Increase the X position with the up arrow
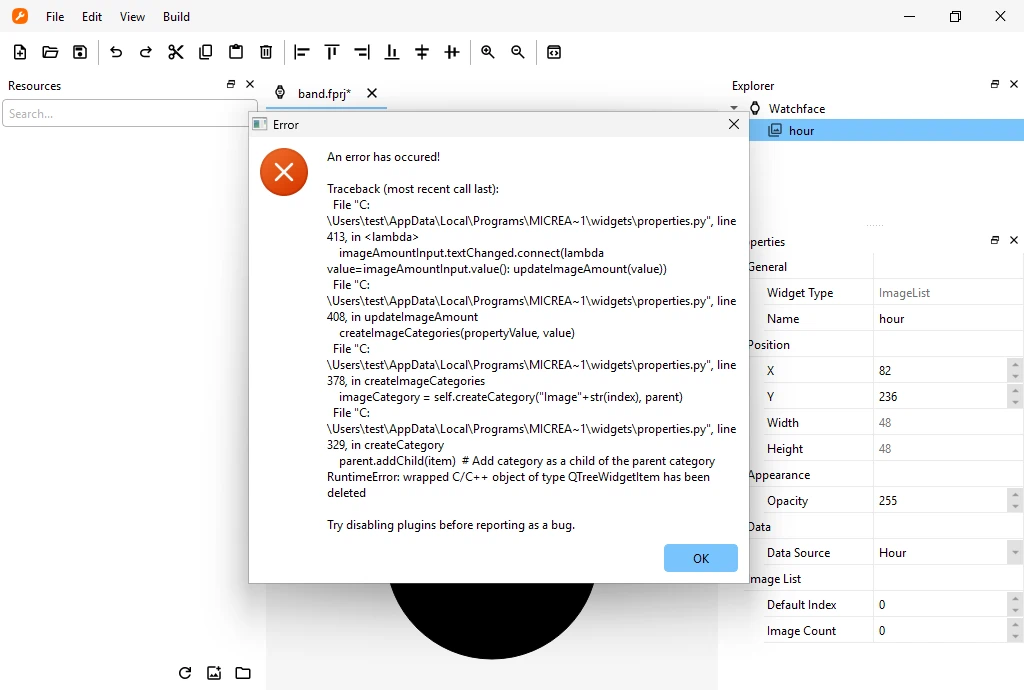This screenshot has width=1024, height=690. [x=1015, y=365]
